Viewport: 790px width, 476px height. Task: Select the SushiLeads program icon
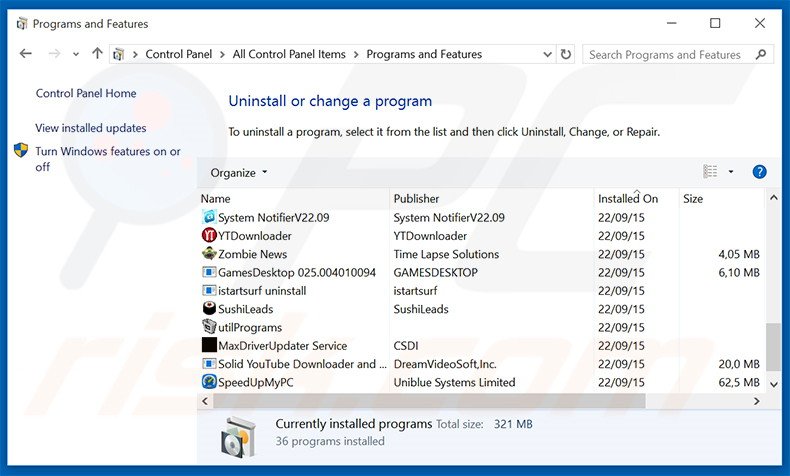[209, 308]
